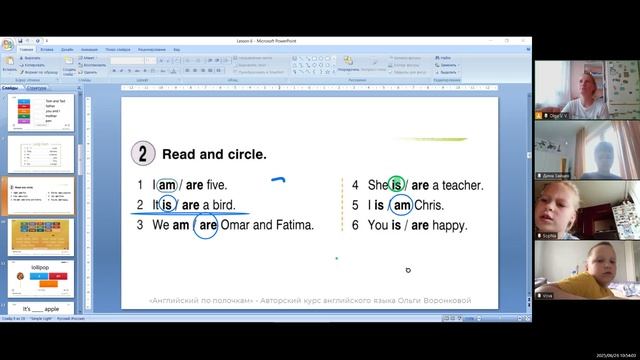Open the Заменить replace dropdown
This screenshot has height=360, width=640.
pos(447,65)
